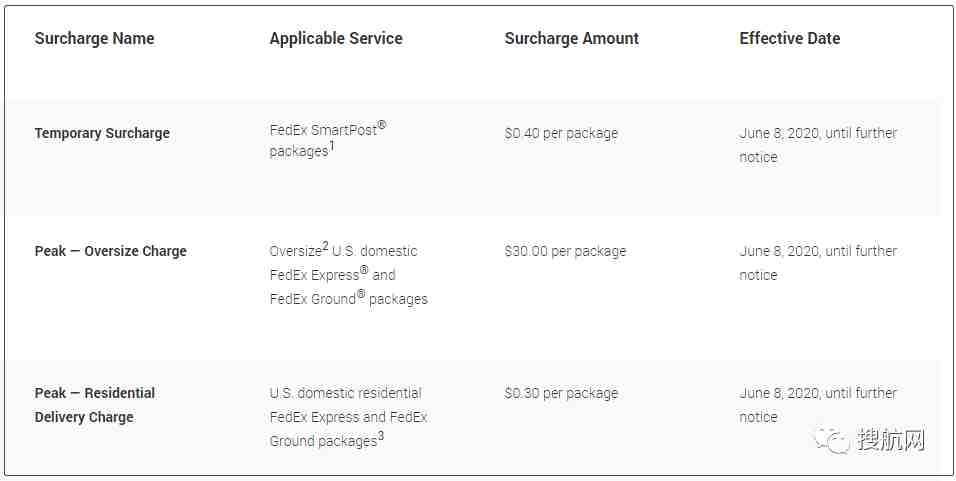Click the FedEx Ground packages oversize text
Viewport: 956px width, 481px height.
pyautogui.click(x=349, y=299)
